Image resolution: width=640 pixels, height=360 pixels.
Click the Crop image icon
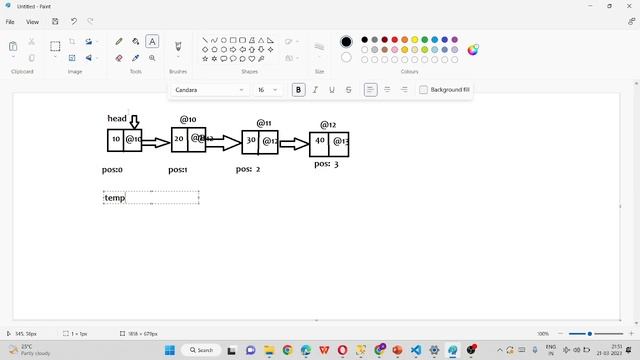[72, 41]
